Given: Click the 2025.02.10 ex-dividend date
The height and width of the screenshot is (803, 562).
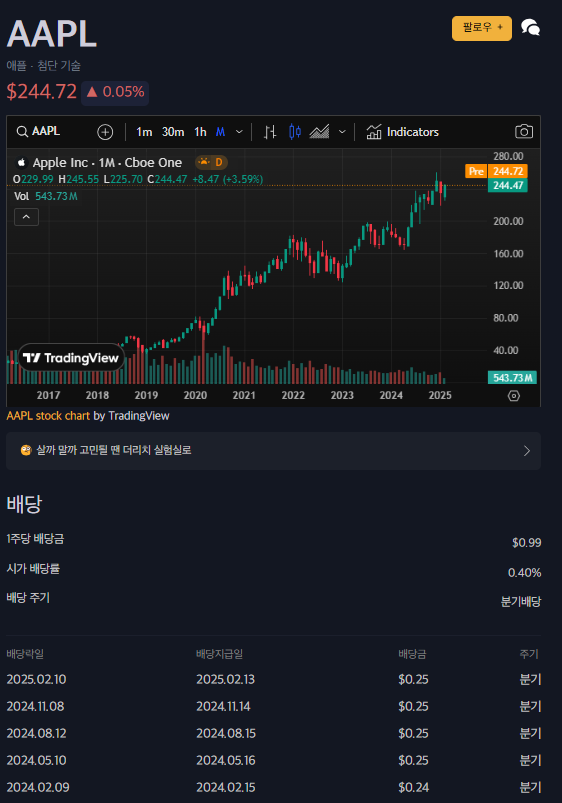Looking at the screenshot, I should pyautogui.click(x=36, y=680).
